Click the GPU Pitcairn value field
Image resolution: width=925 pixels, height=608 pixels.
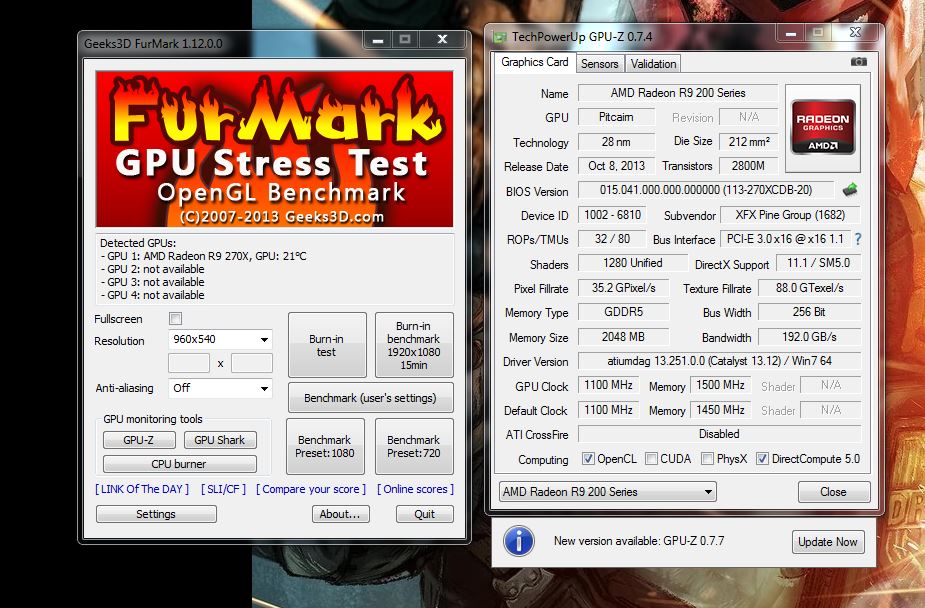coord(616,117)
